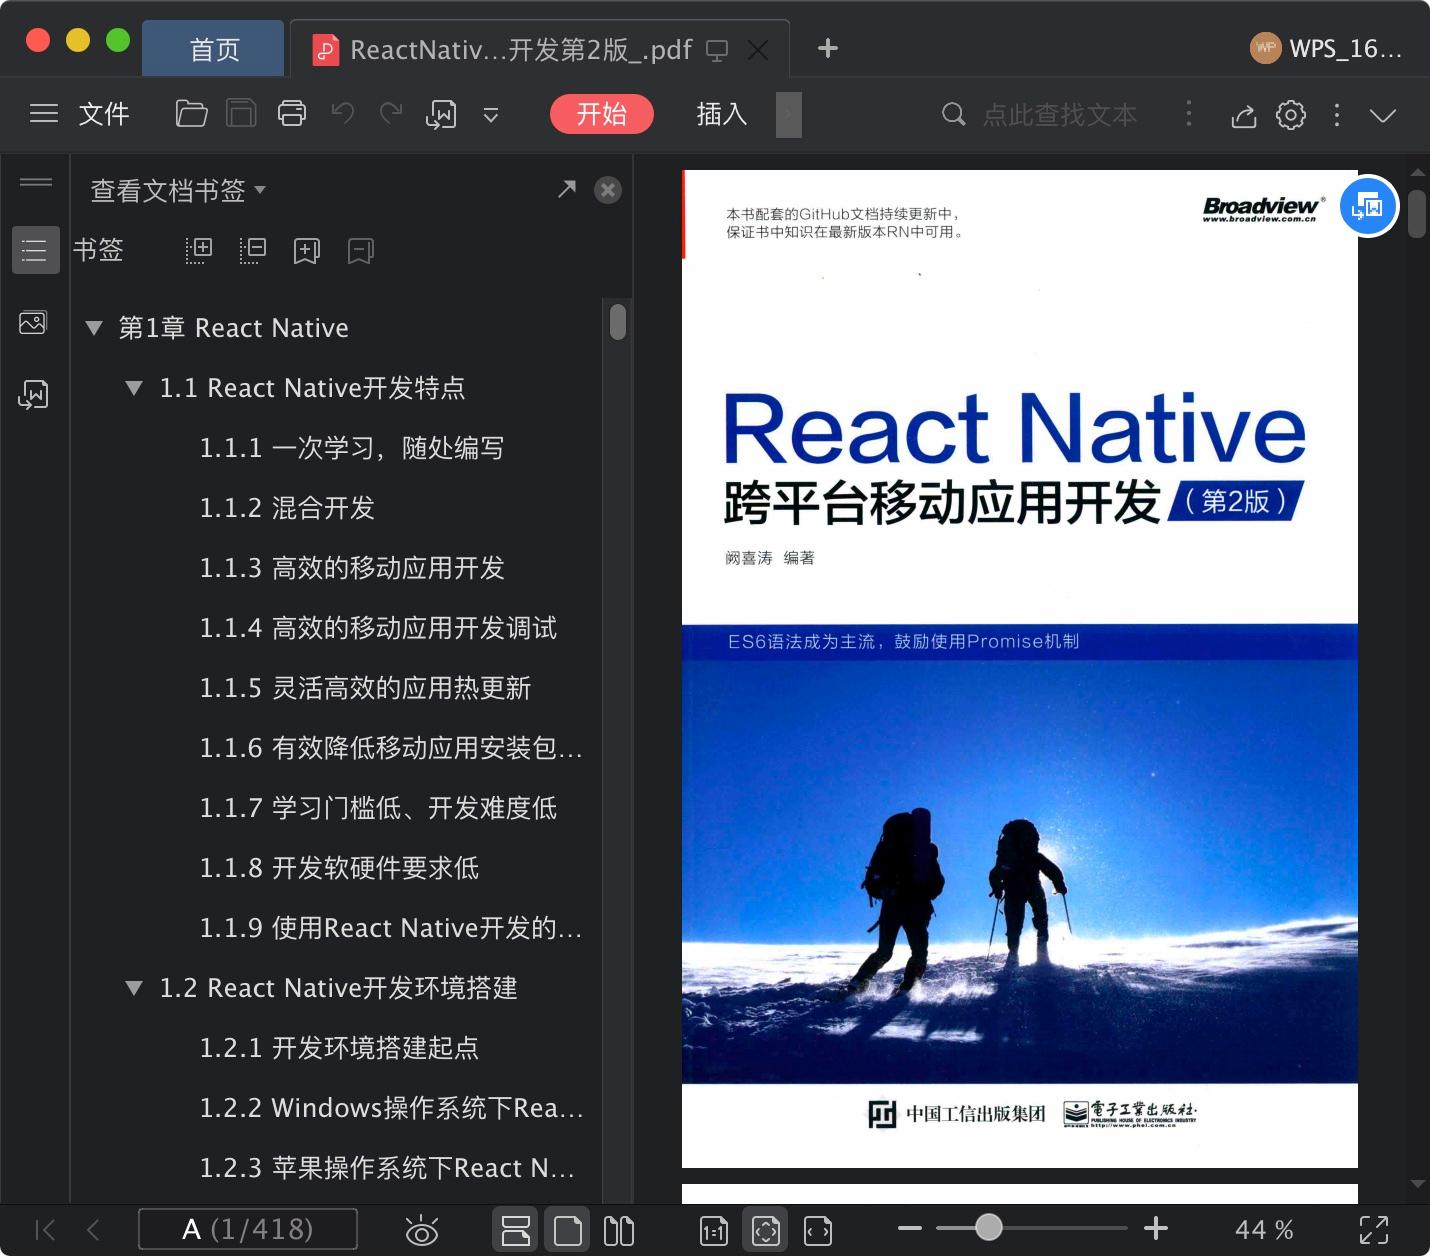The image size is (1430, 1256).
Task: Click the undo arrow icon
Action: click(343, 113)
